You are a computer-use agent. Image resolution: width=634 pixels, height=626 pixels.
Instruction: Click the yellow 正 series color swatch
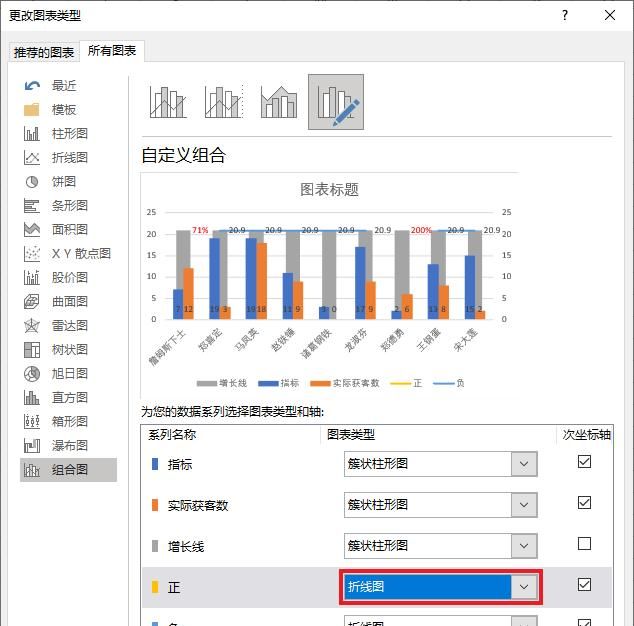(155, 587)
